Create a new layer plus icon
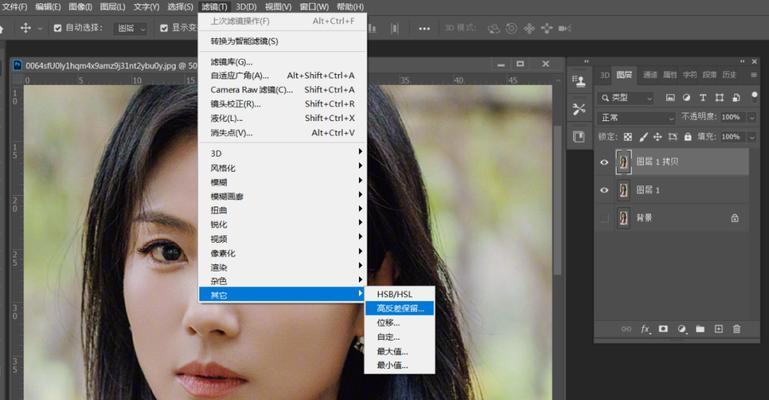Screen dimensions: 769x400 (718, 329)
